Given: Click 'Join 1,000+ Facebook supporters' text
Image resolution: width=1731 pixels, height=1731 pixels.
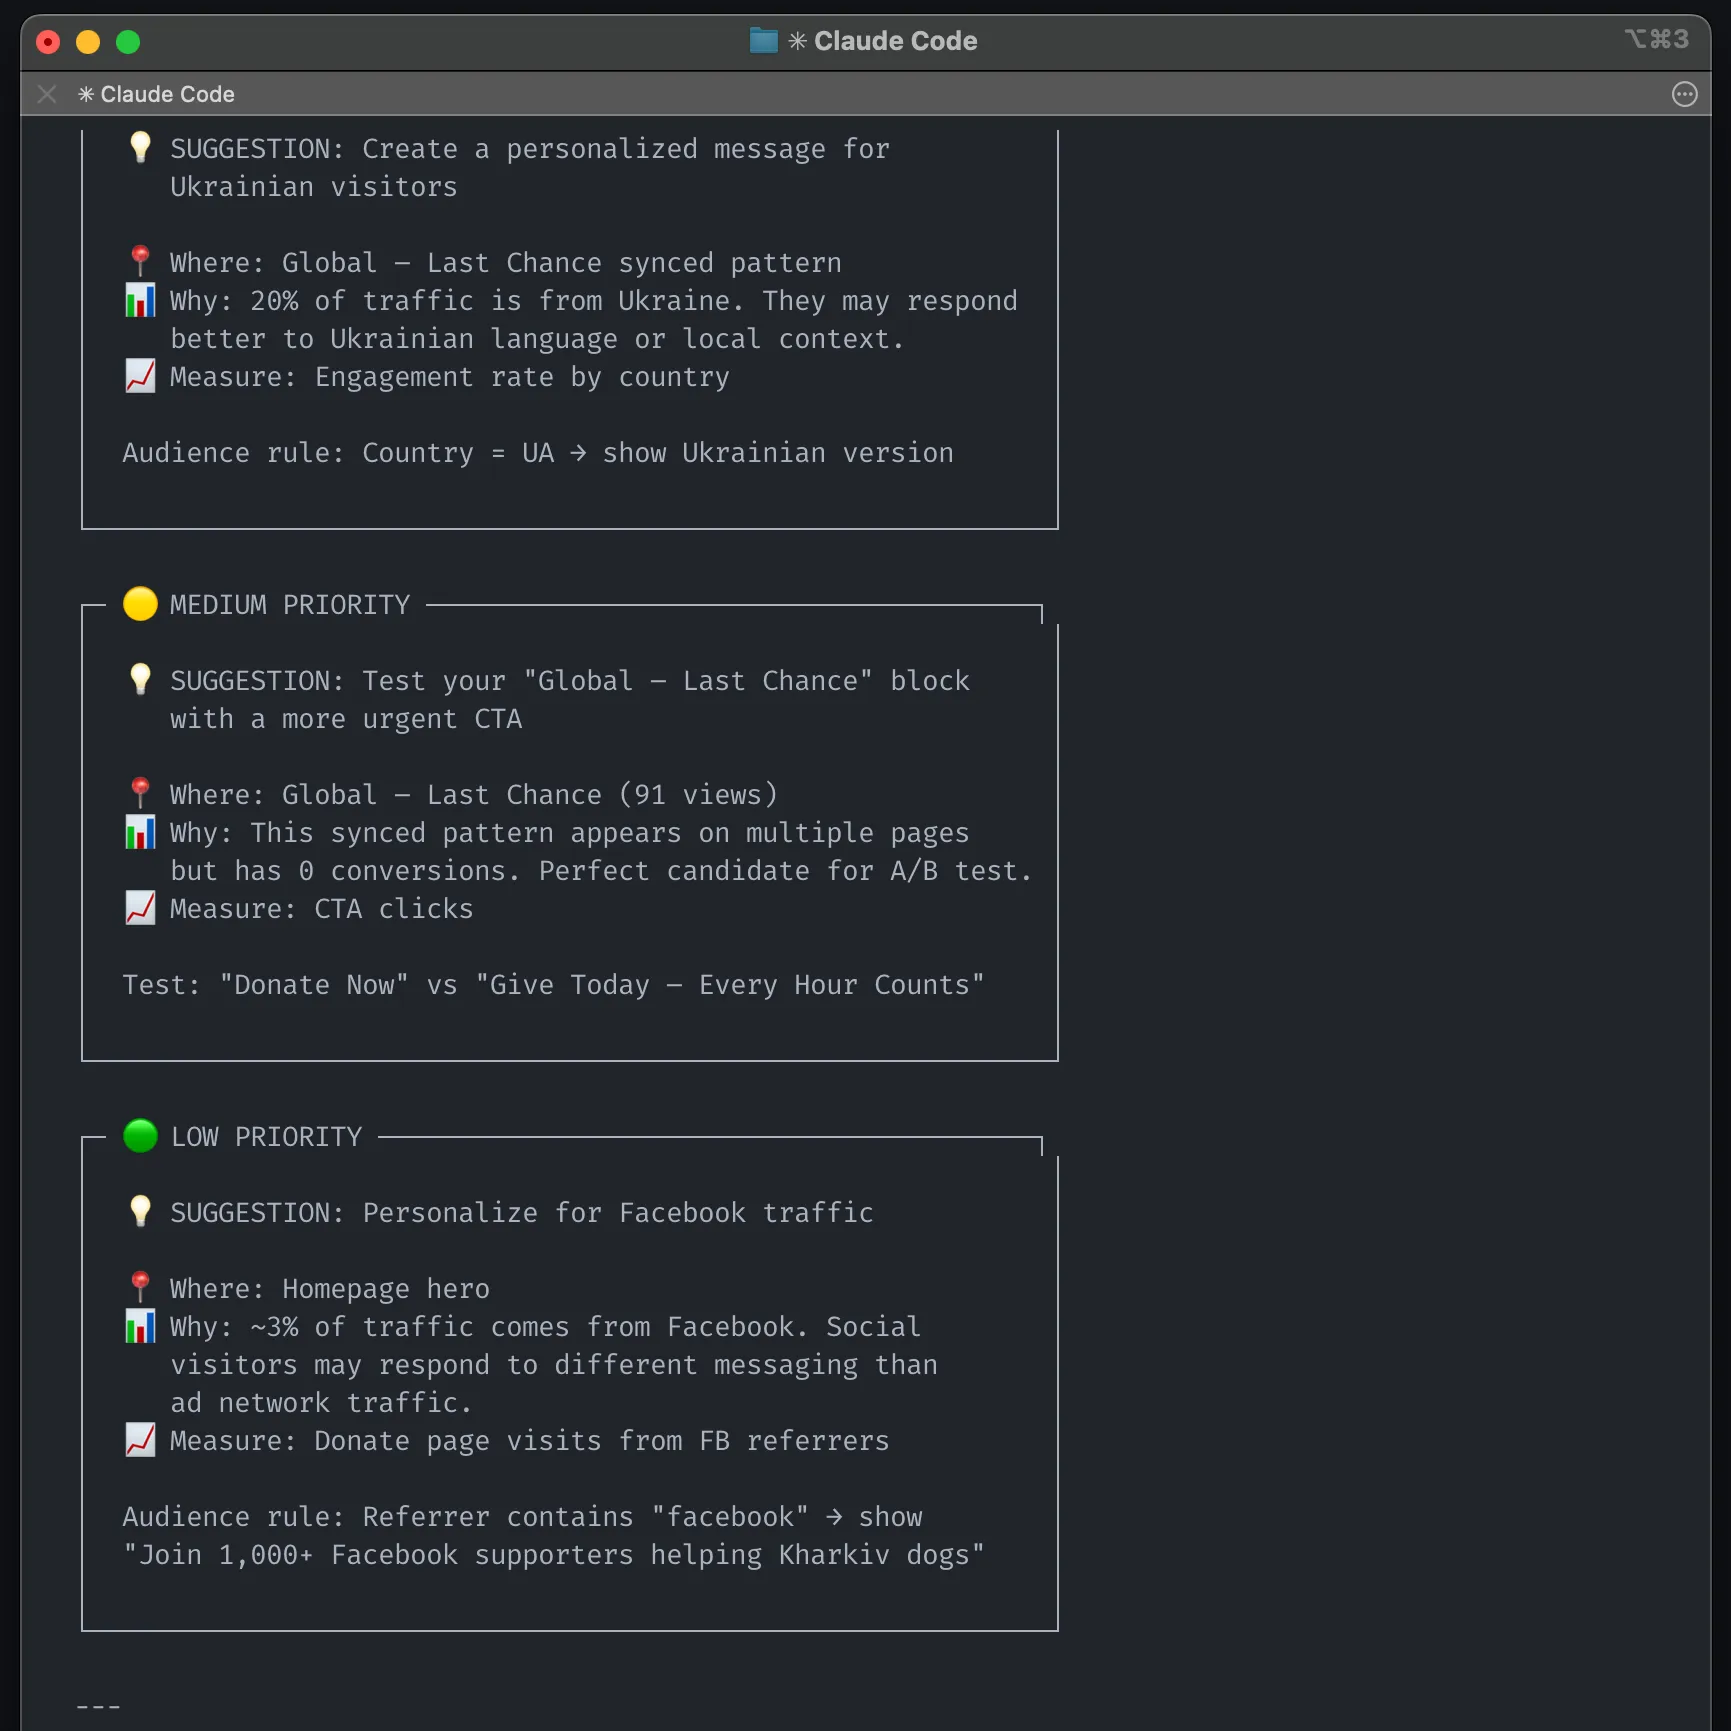Looking at the screenshot, I should 553,1555.
